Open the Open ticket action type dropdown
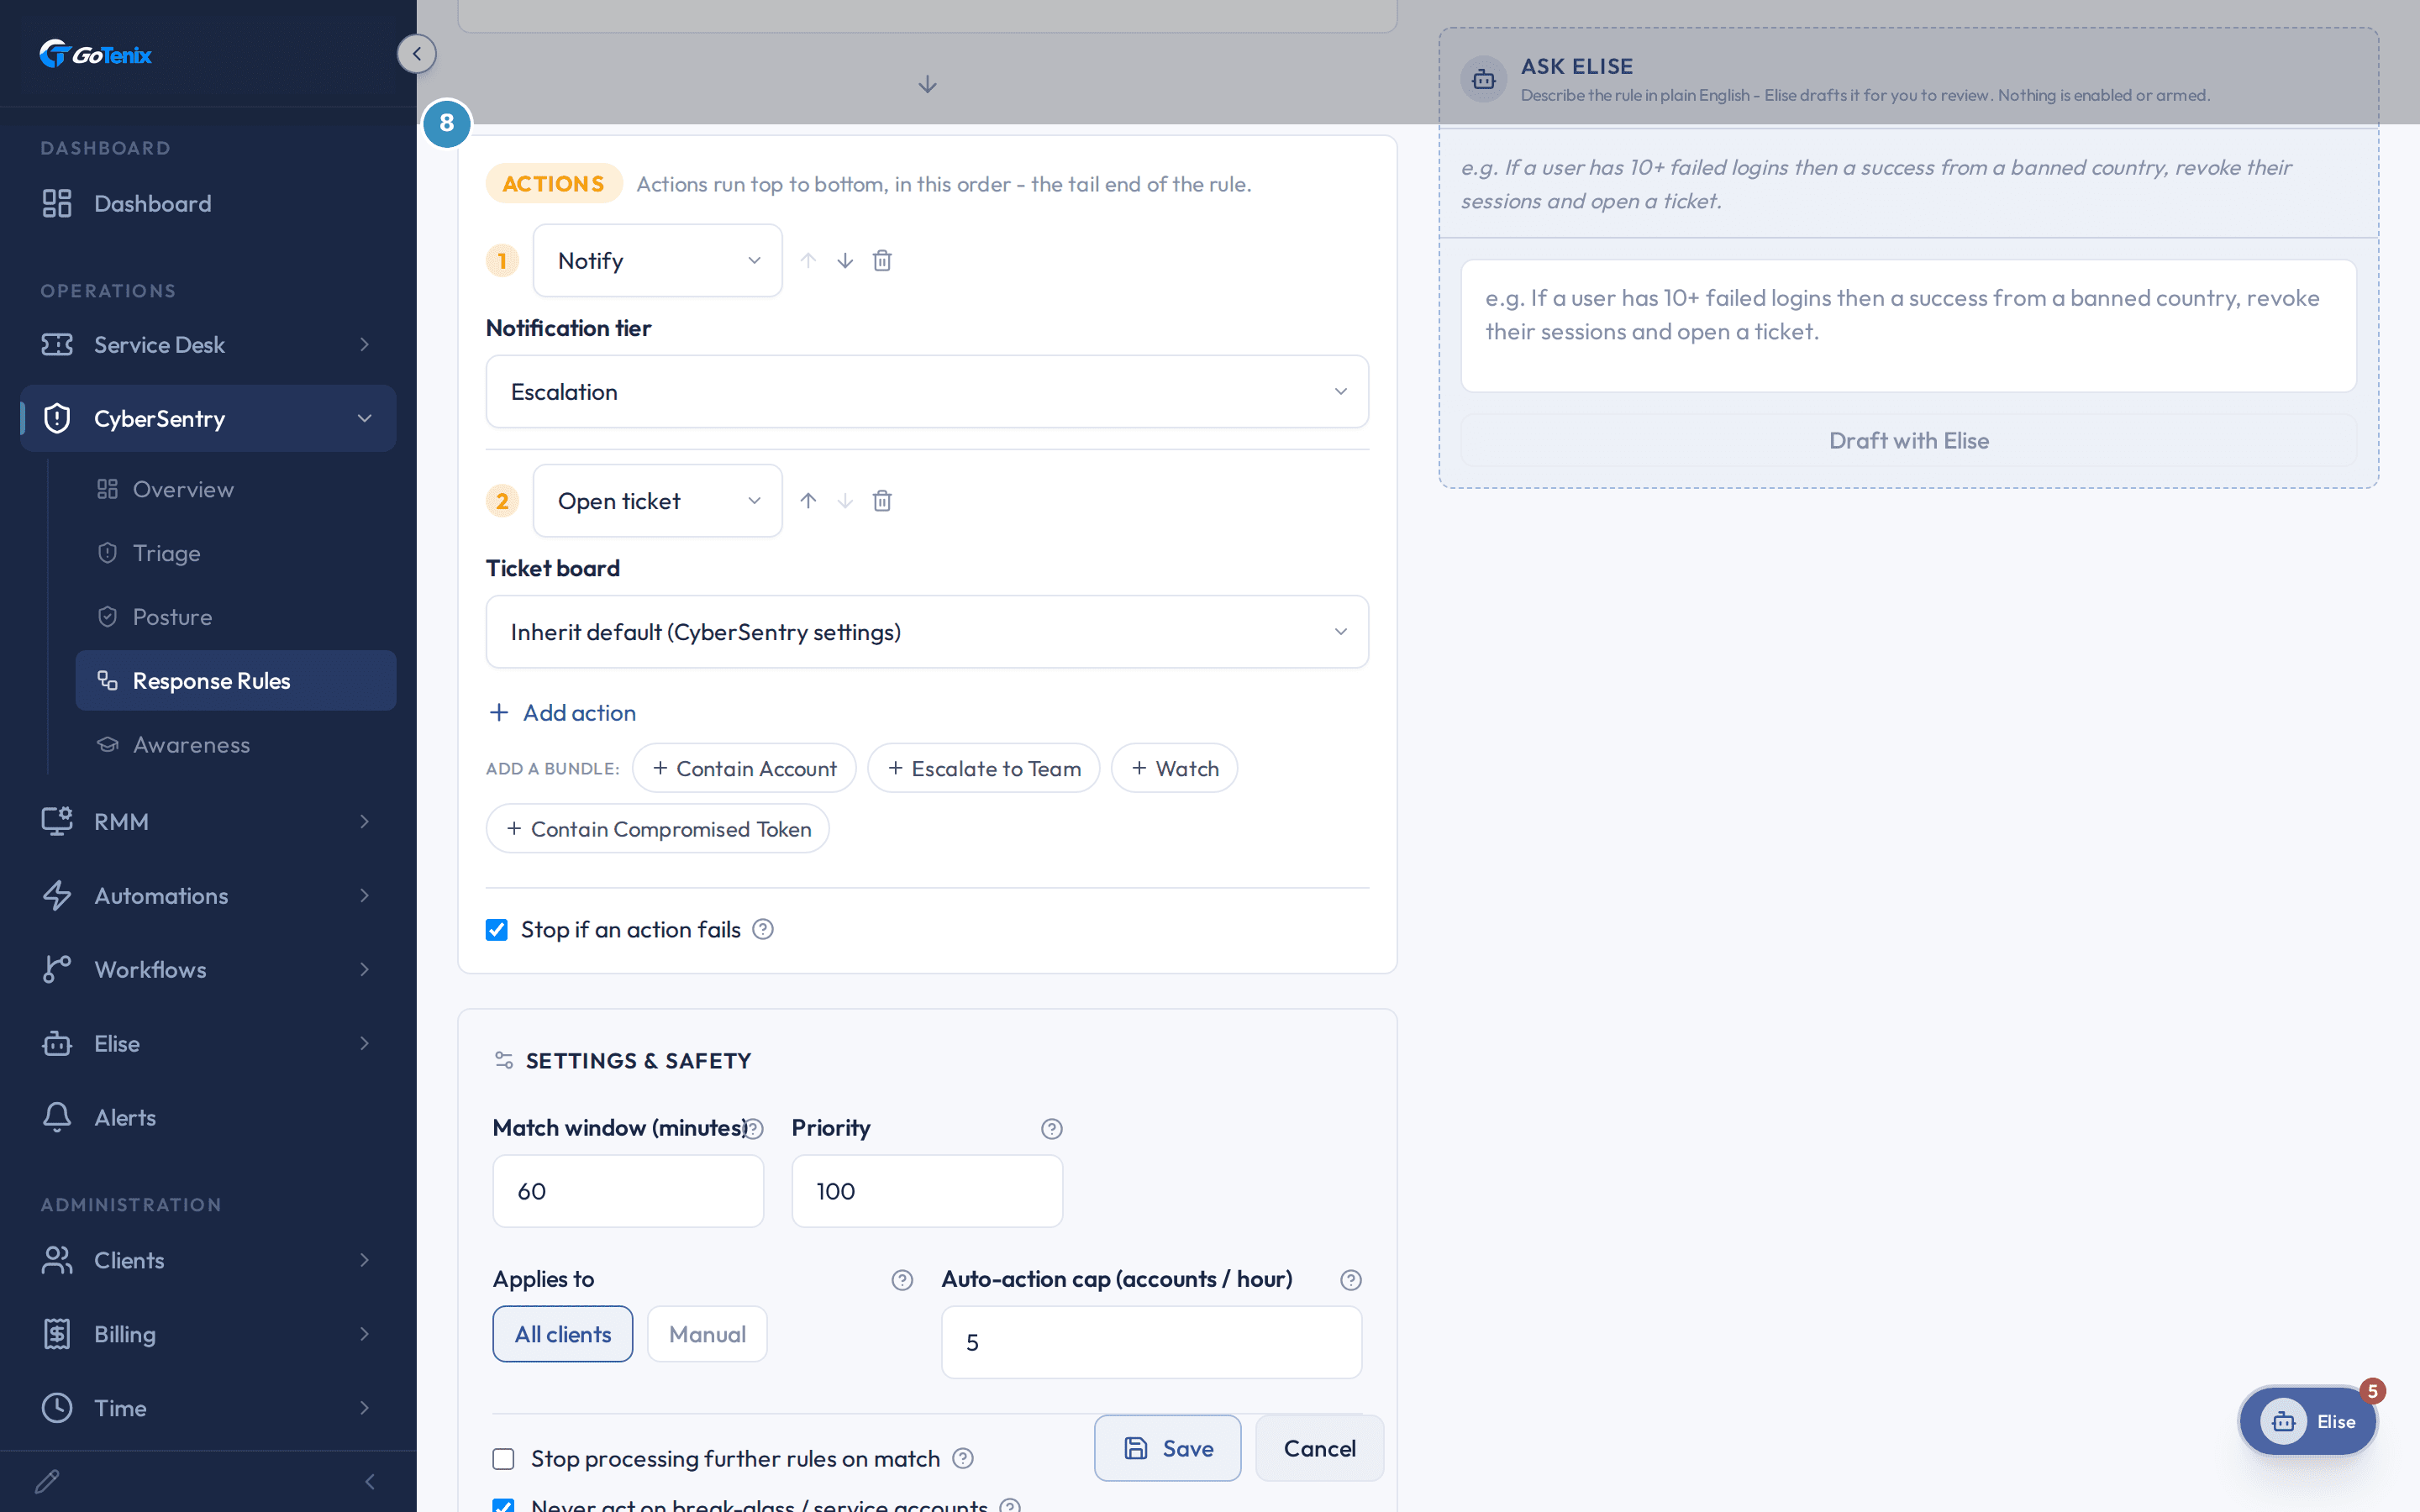This screenshot has width=2420, height=1512. pos(658,501)
